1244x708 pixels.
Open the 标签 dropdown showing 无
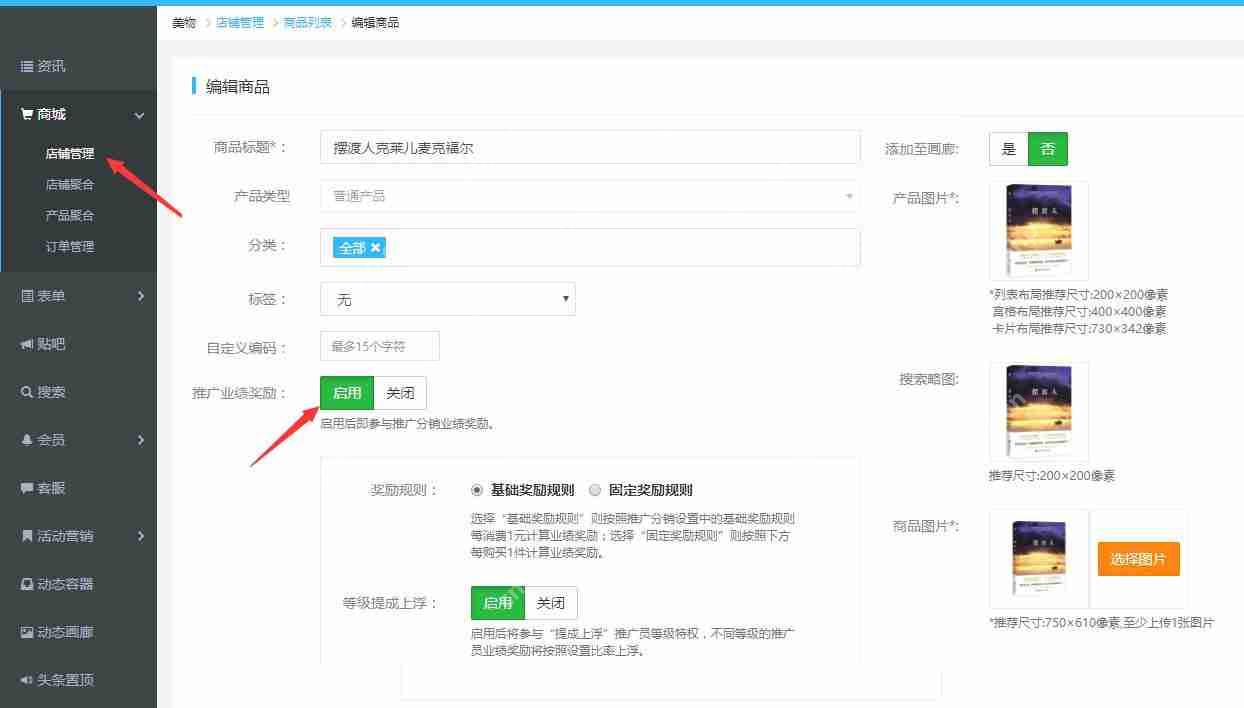point(447,299)
